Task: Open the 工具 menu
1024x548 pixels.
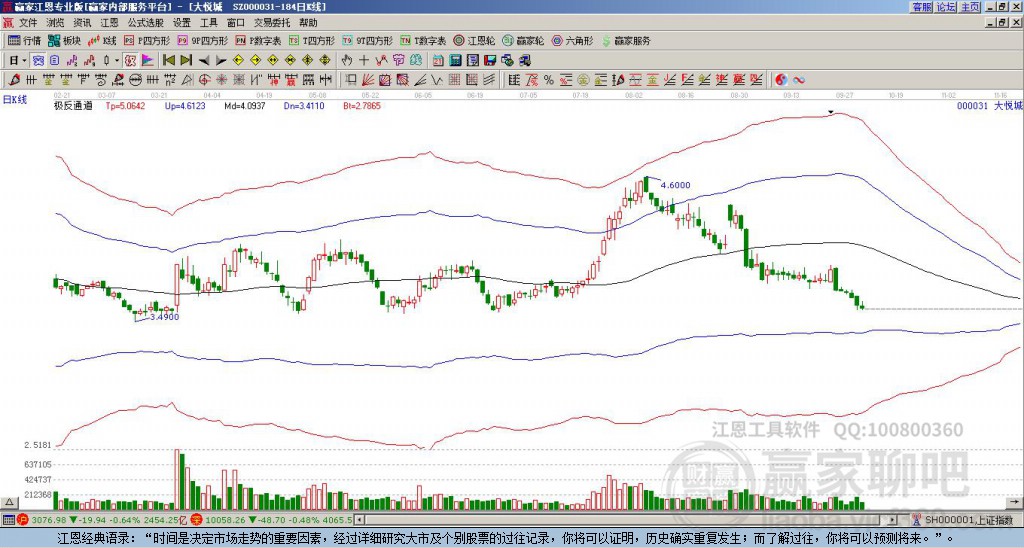Action: click(209, 23)
